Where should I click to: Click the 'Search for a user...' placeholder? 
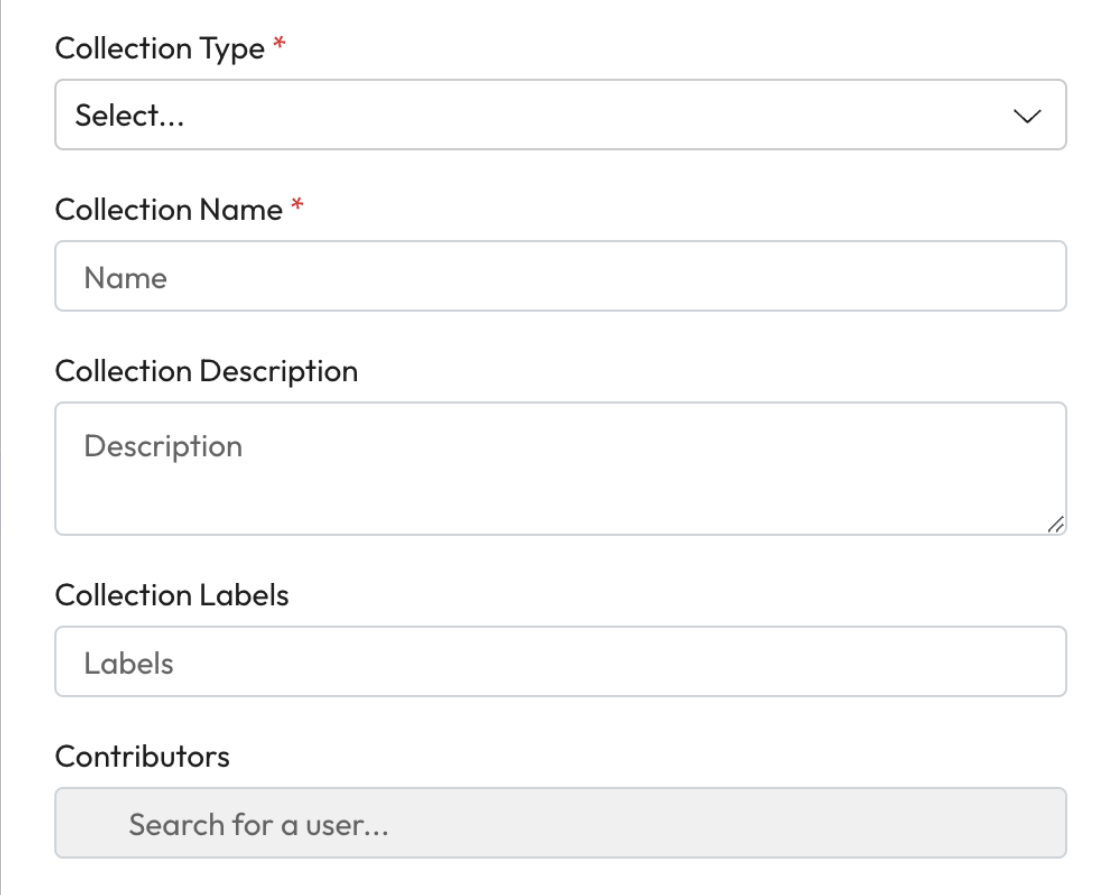tap(258, 825)
